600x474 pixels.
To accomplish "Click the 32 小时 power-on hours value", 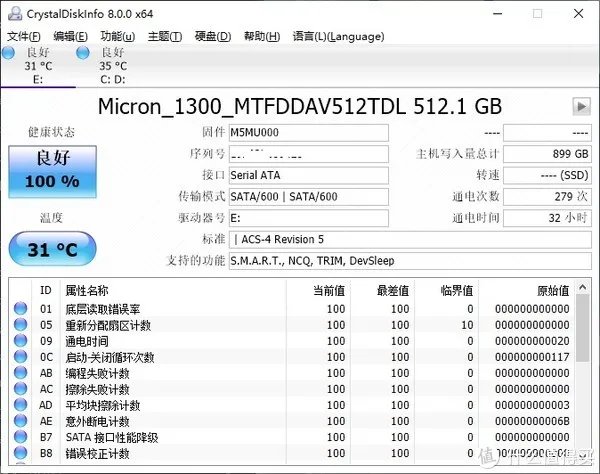I will [547, 218].
